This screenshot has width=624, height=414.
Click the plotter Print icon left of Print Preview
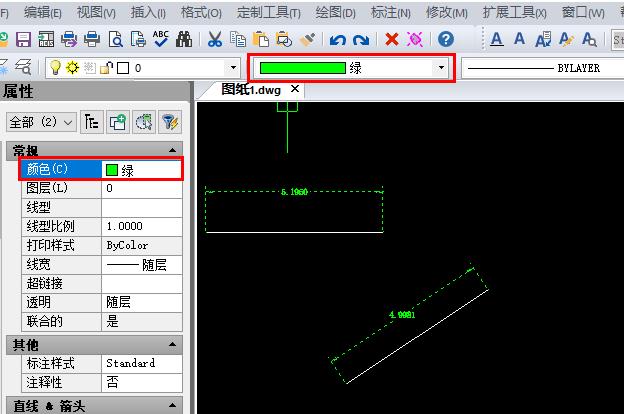point(92,39)
